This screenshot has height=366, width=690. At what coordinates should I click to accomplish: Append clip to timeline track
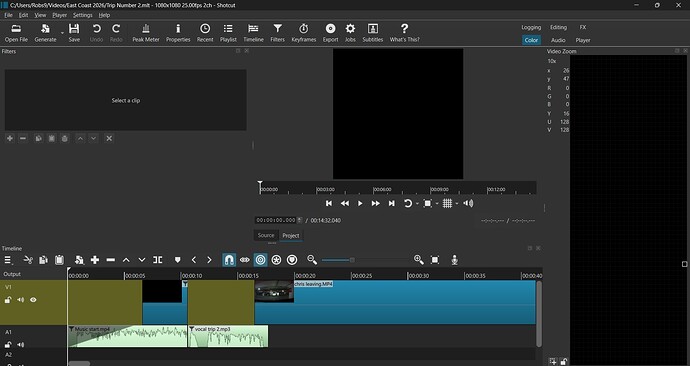(95, 260)
